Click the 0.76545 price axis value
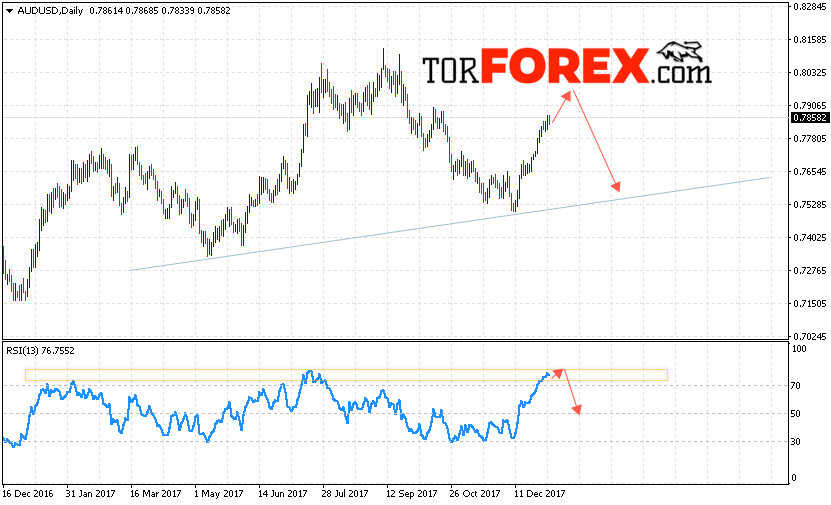 810,172
